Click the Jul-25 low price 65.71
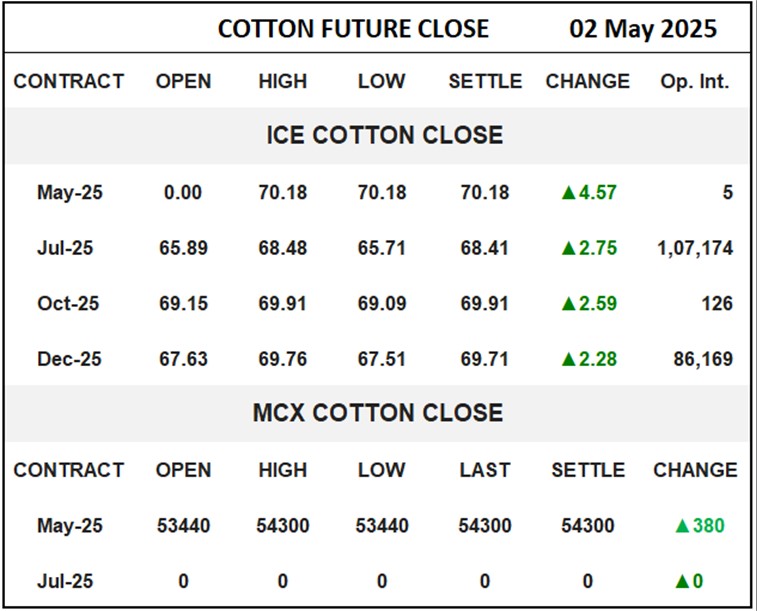The width and height of the screenshot is (757, 611). coord(382,248)
